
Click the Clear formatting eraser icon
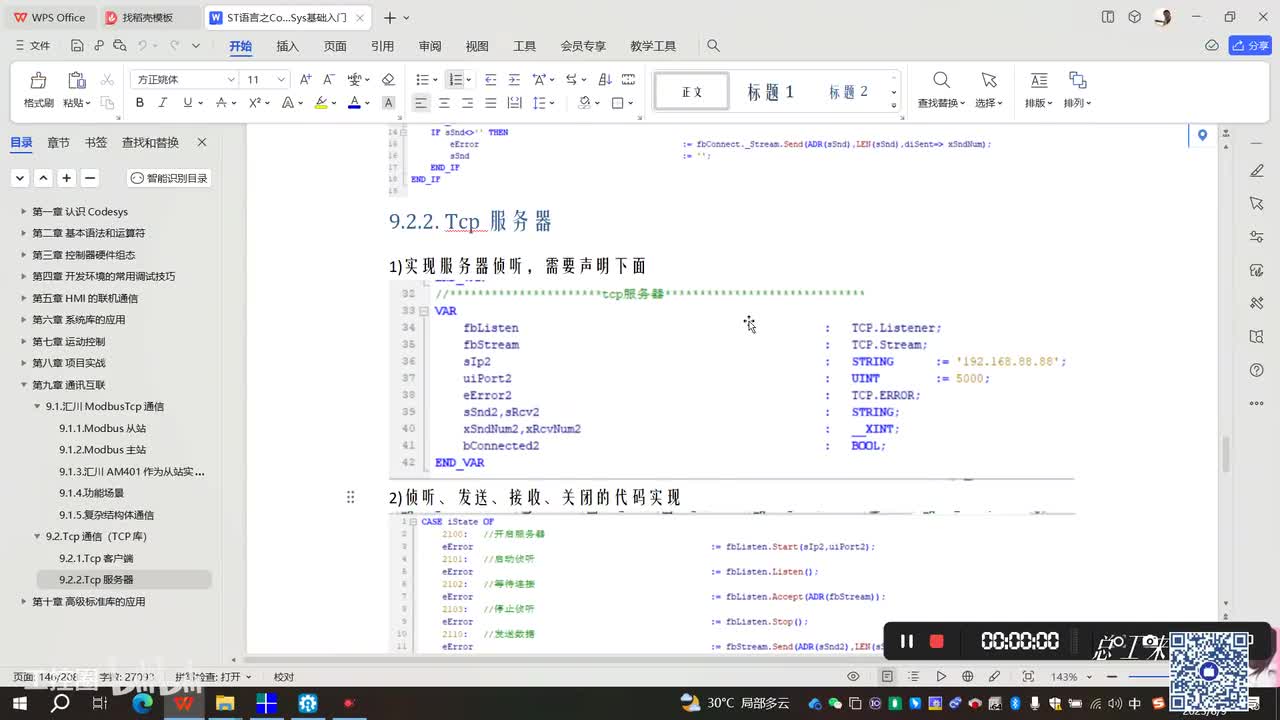388,79
